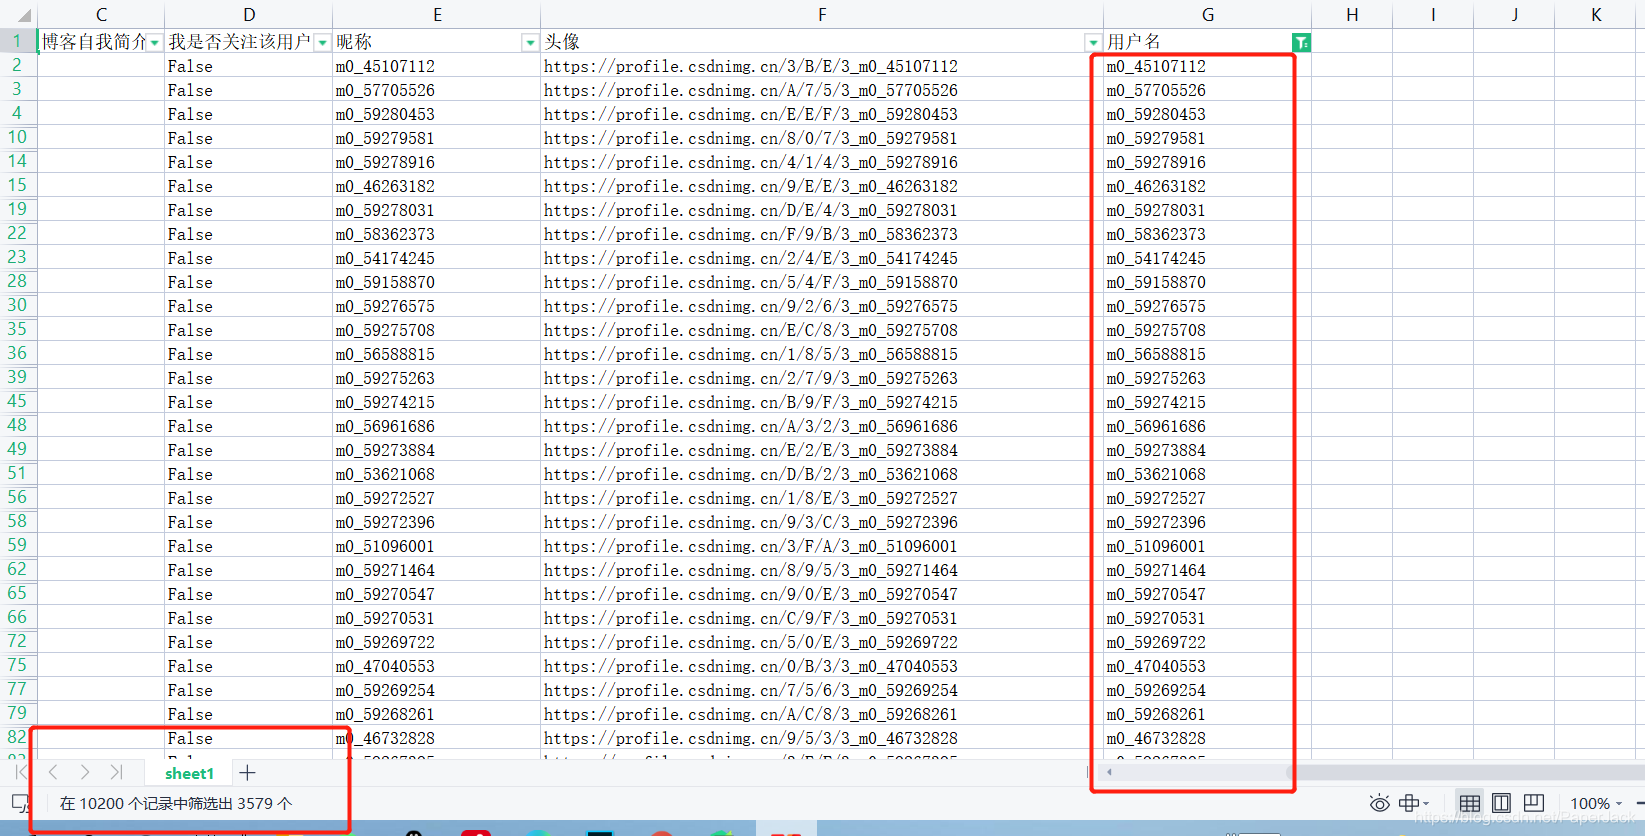Click cell with 昵称 m0_45107112
This screenshot has height=836, width=1645.
(x=436, y=66)
